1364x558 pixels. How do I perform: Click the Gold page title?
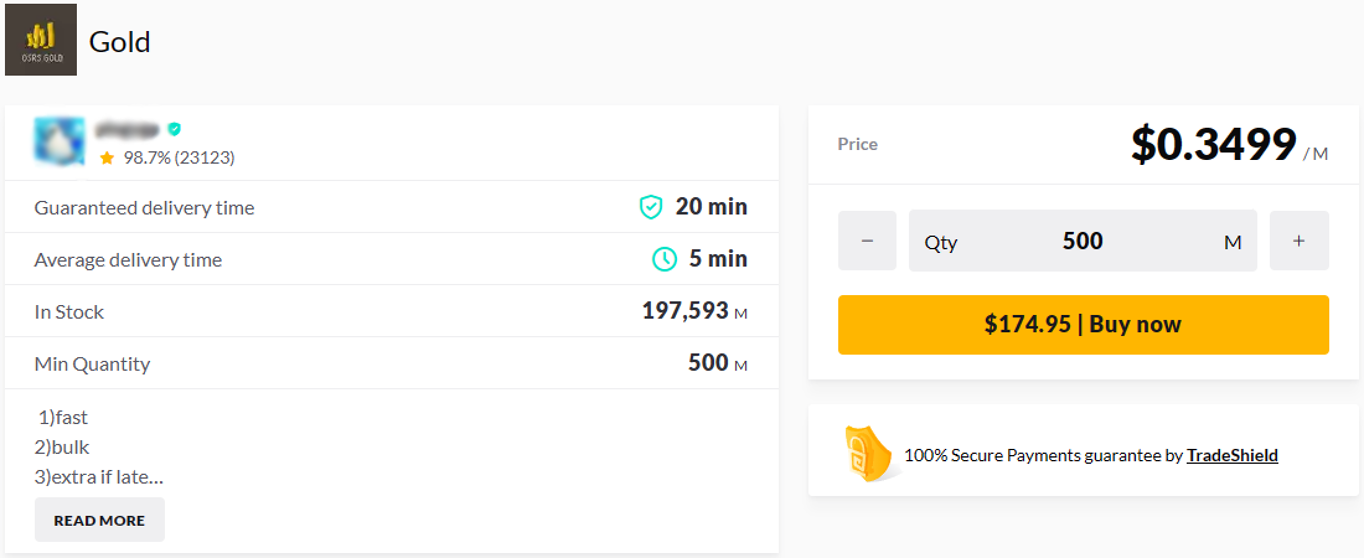(120, 42)
